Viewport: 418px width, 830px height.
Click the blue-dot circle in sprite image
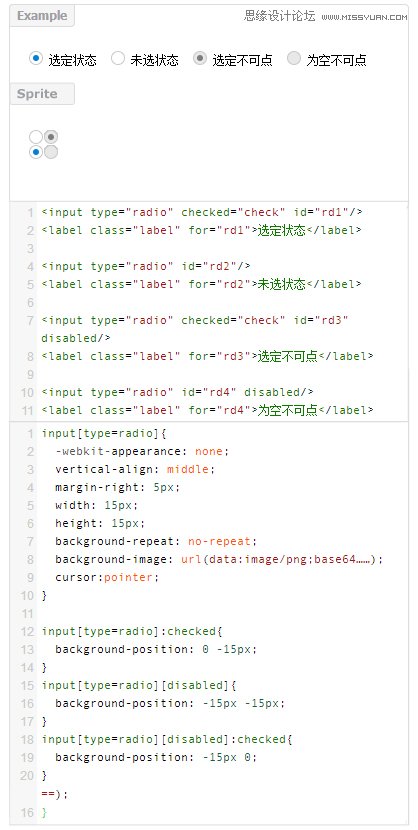coord(36,152)
